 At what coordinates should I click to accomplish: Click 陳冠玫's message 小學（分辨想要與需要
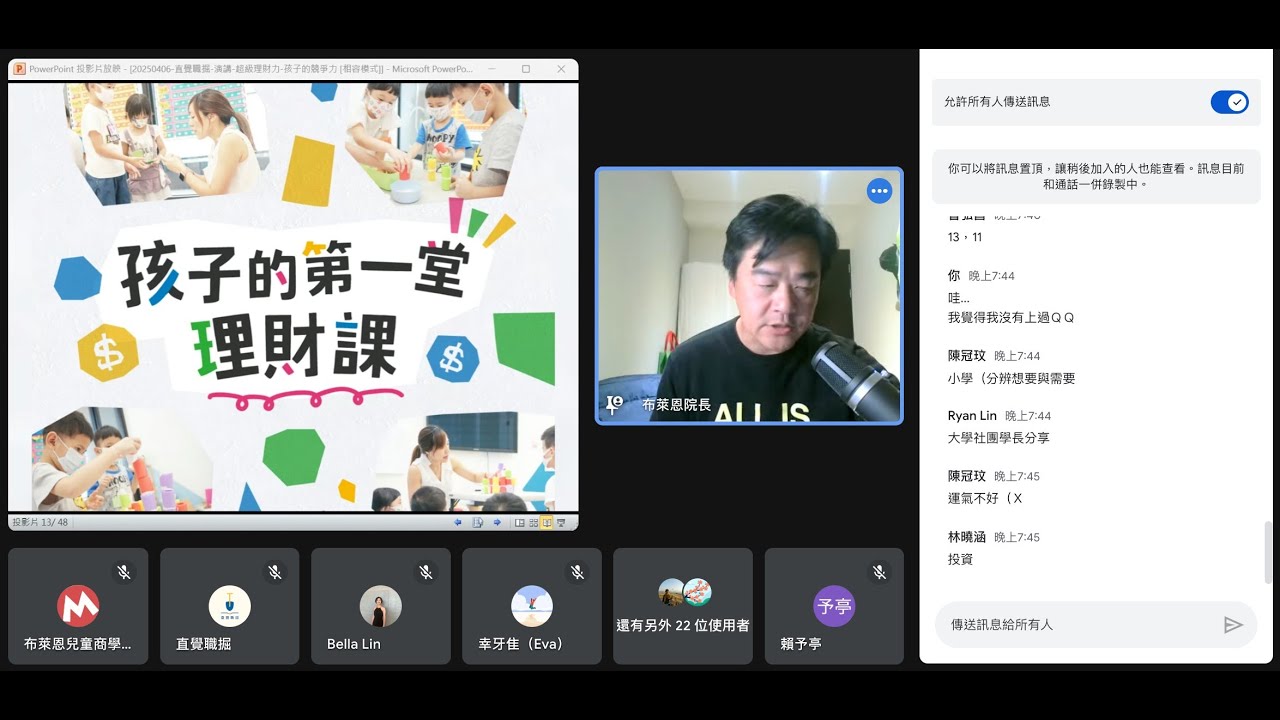pos(1011,378)
